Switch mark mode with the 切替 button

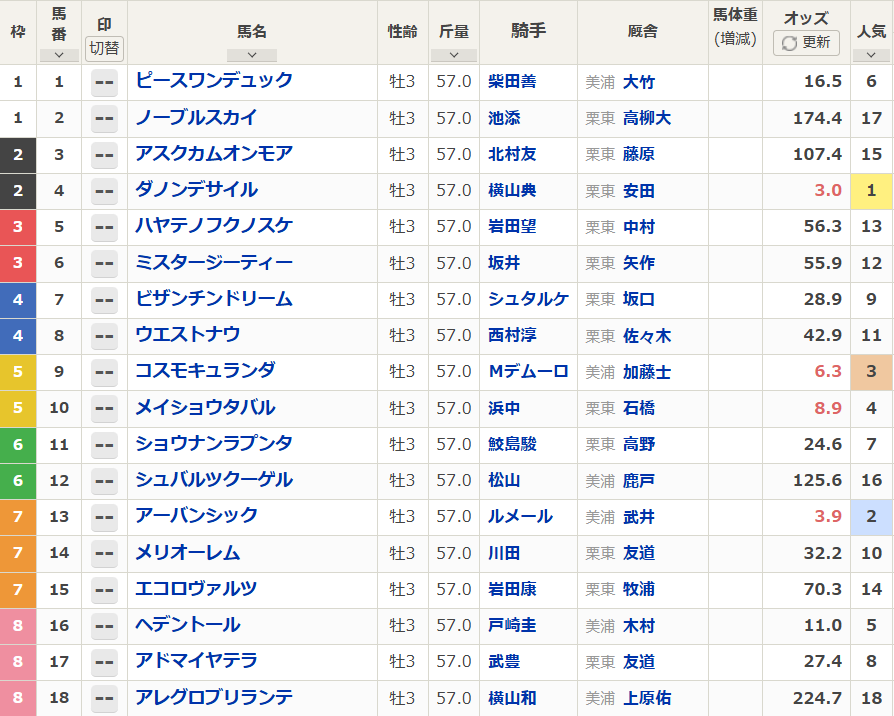tap(104, 48)
